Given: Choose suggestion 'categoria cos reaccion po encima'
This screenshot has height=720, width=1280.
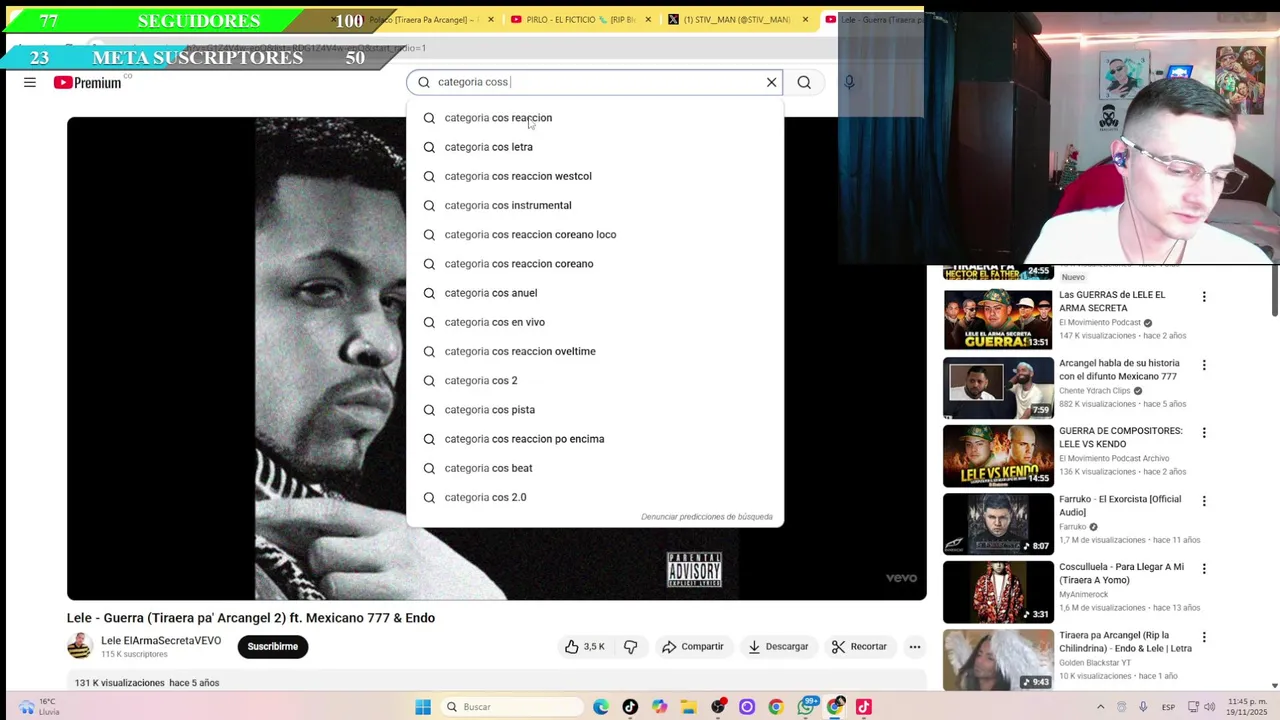Looking at the screenshot, I should click(595, 439).
